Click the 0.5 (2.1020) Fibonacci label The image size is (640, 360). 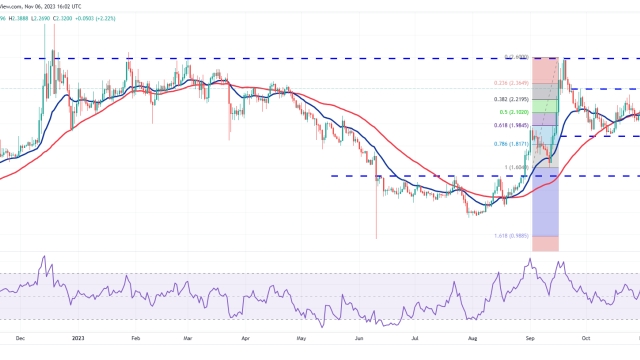click(514, 112)
